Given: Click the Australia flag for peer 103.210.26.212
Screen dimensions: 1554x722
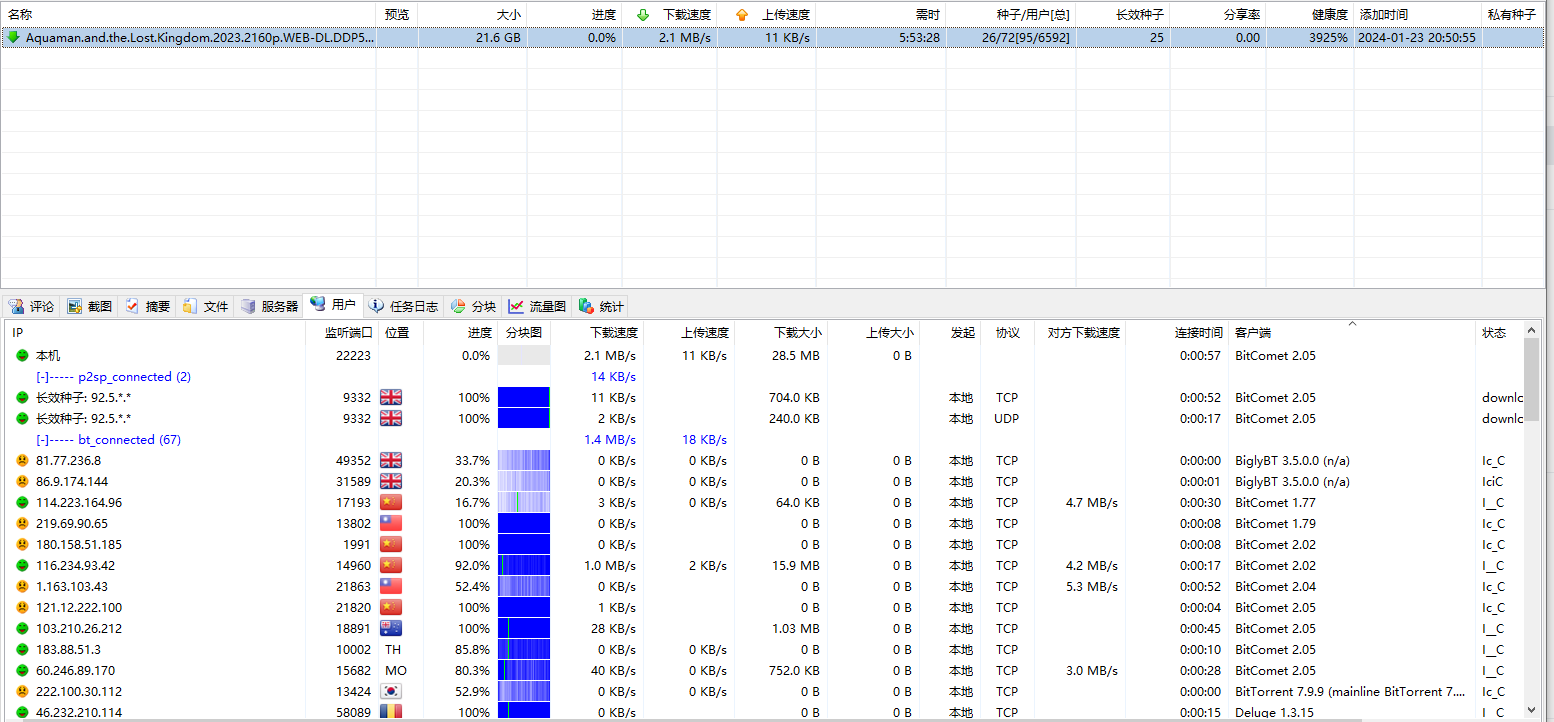Looking at the screenshot, I should [x=391, y=629].
